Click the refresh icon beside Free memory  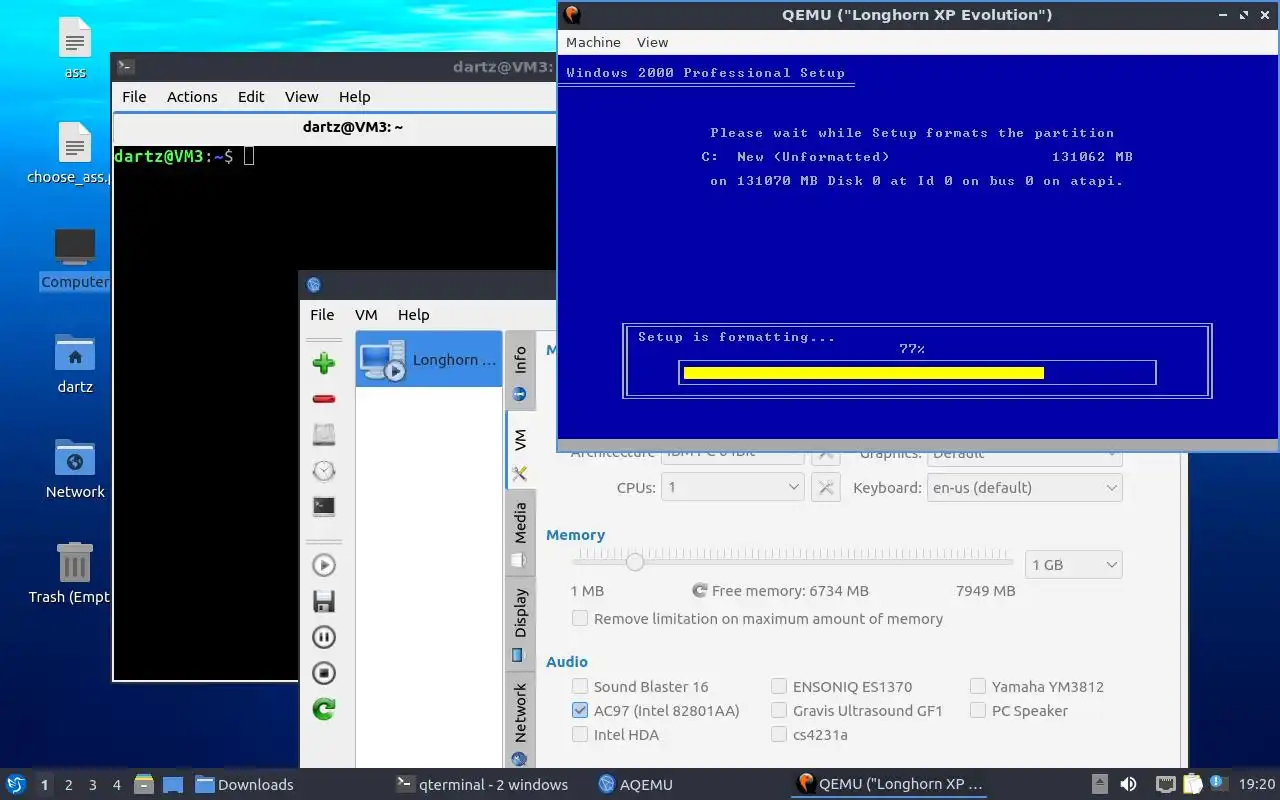point(700,591)
